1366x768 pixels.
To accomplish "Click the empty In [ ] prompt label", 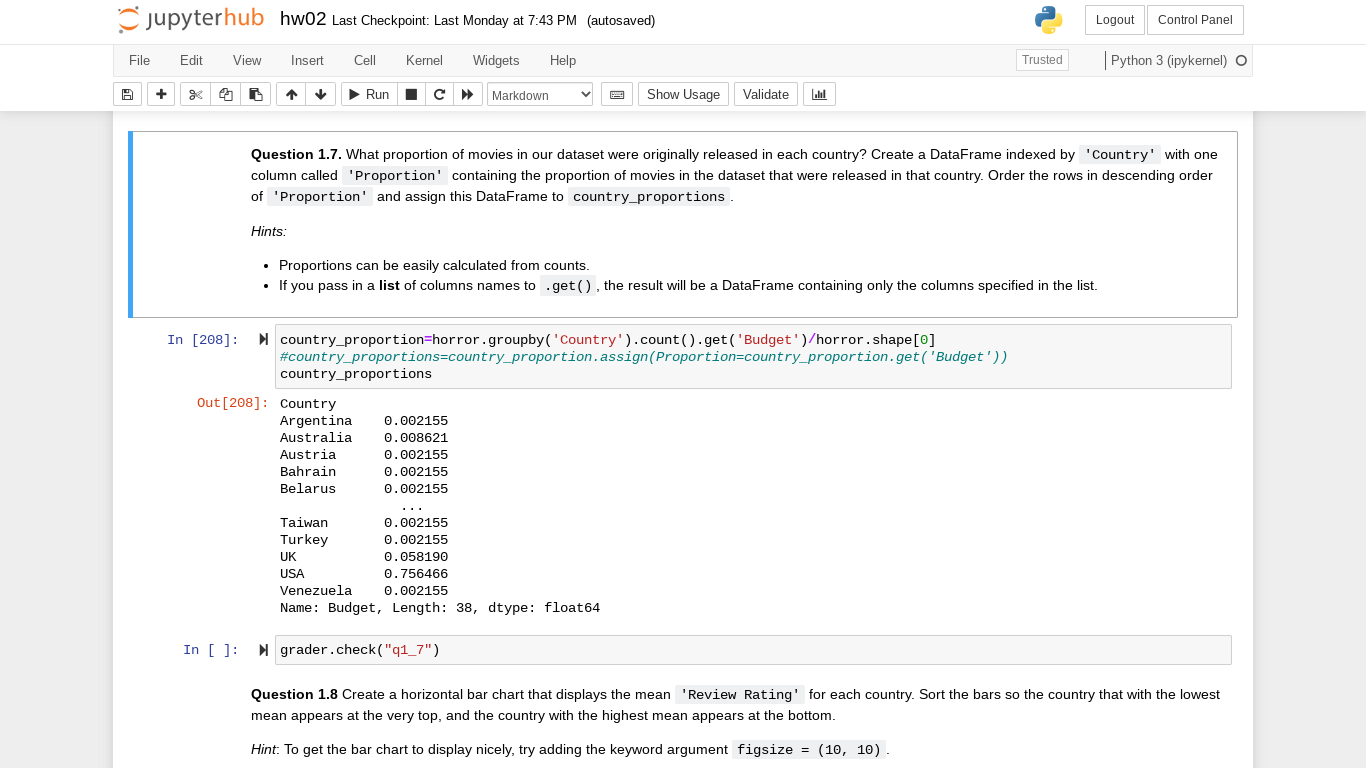I will coord(211,650).
